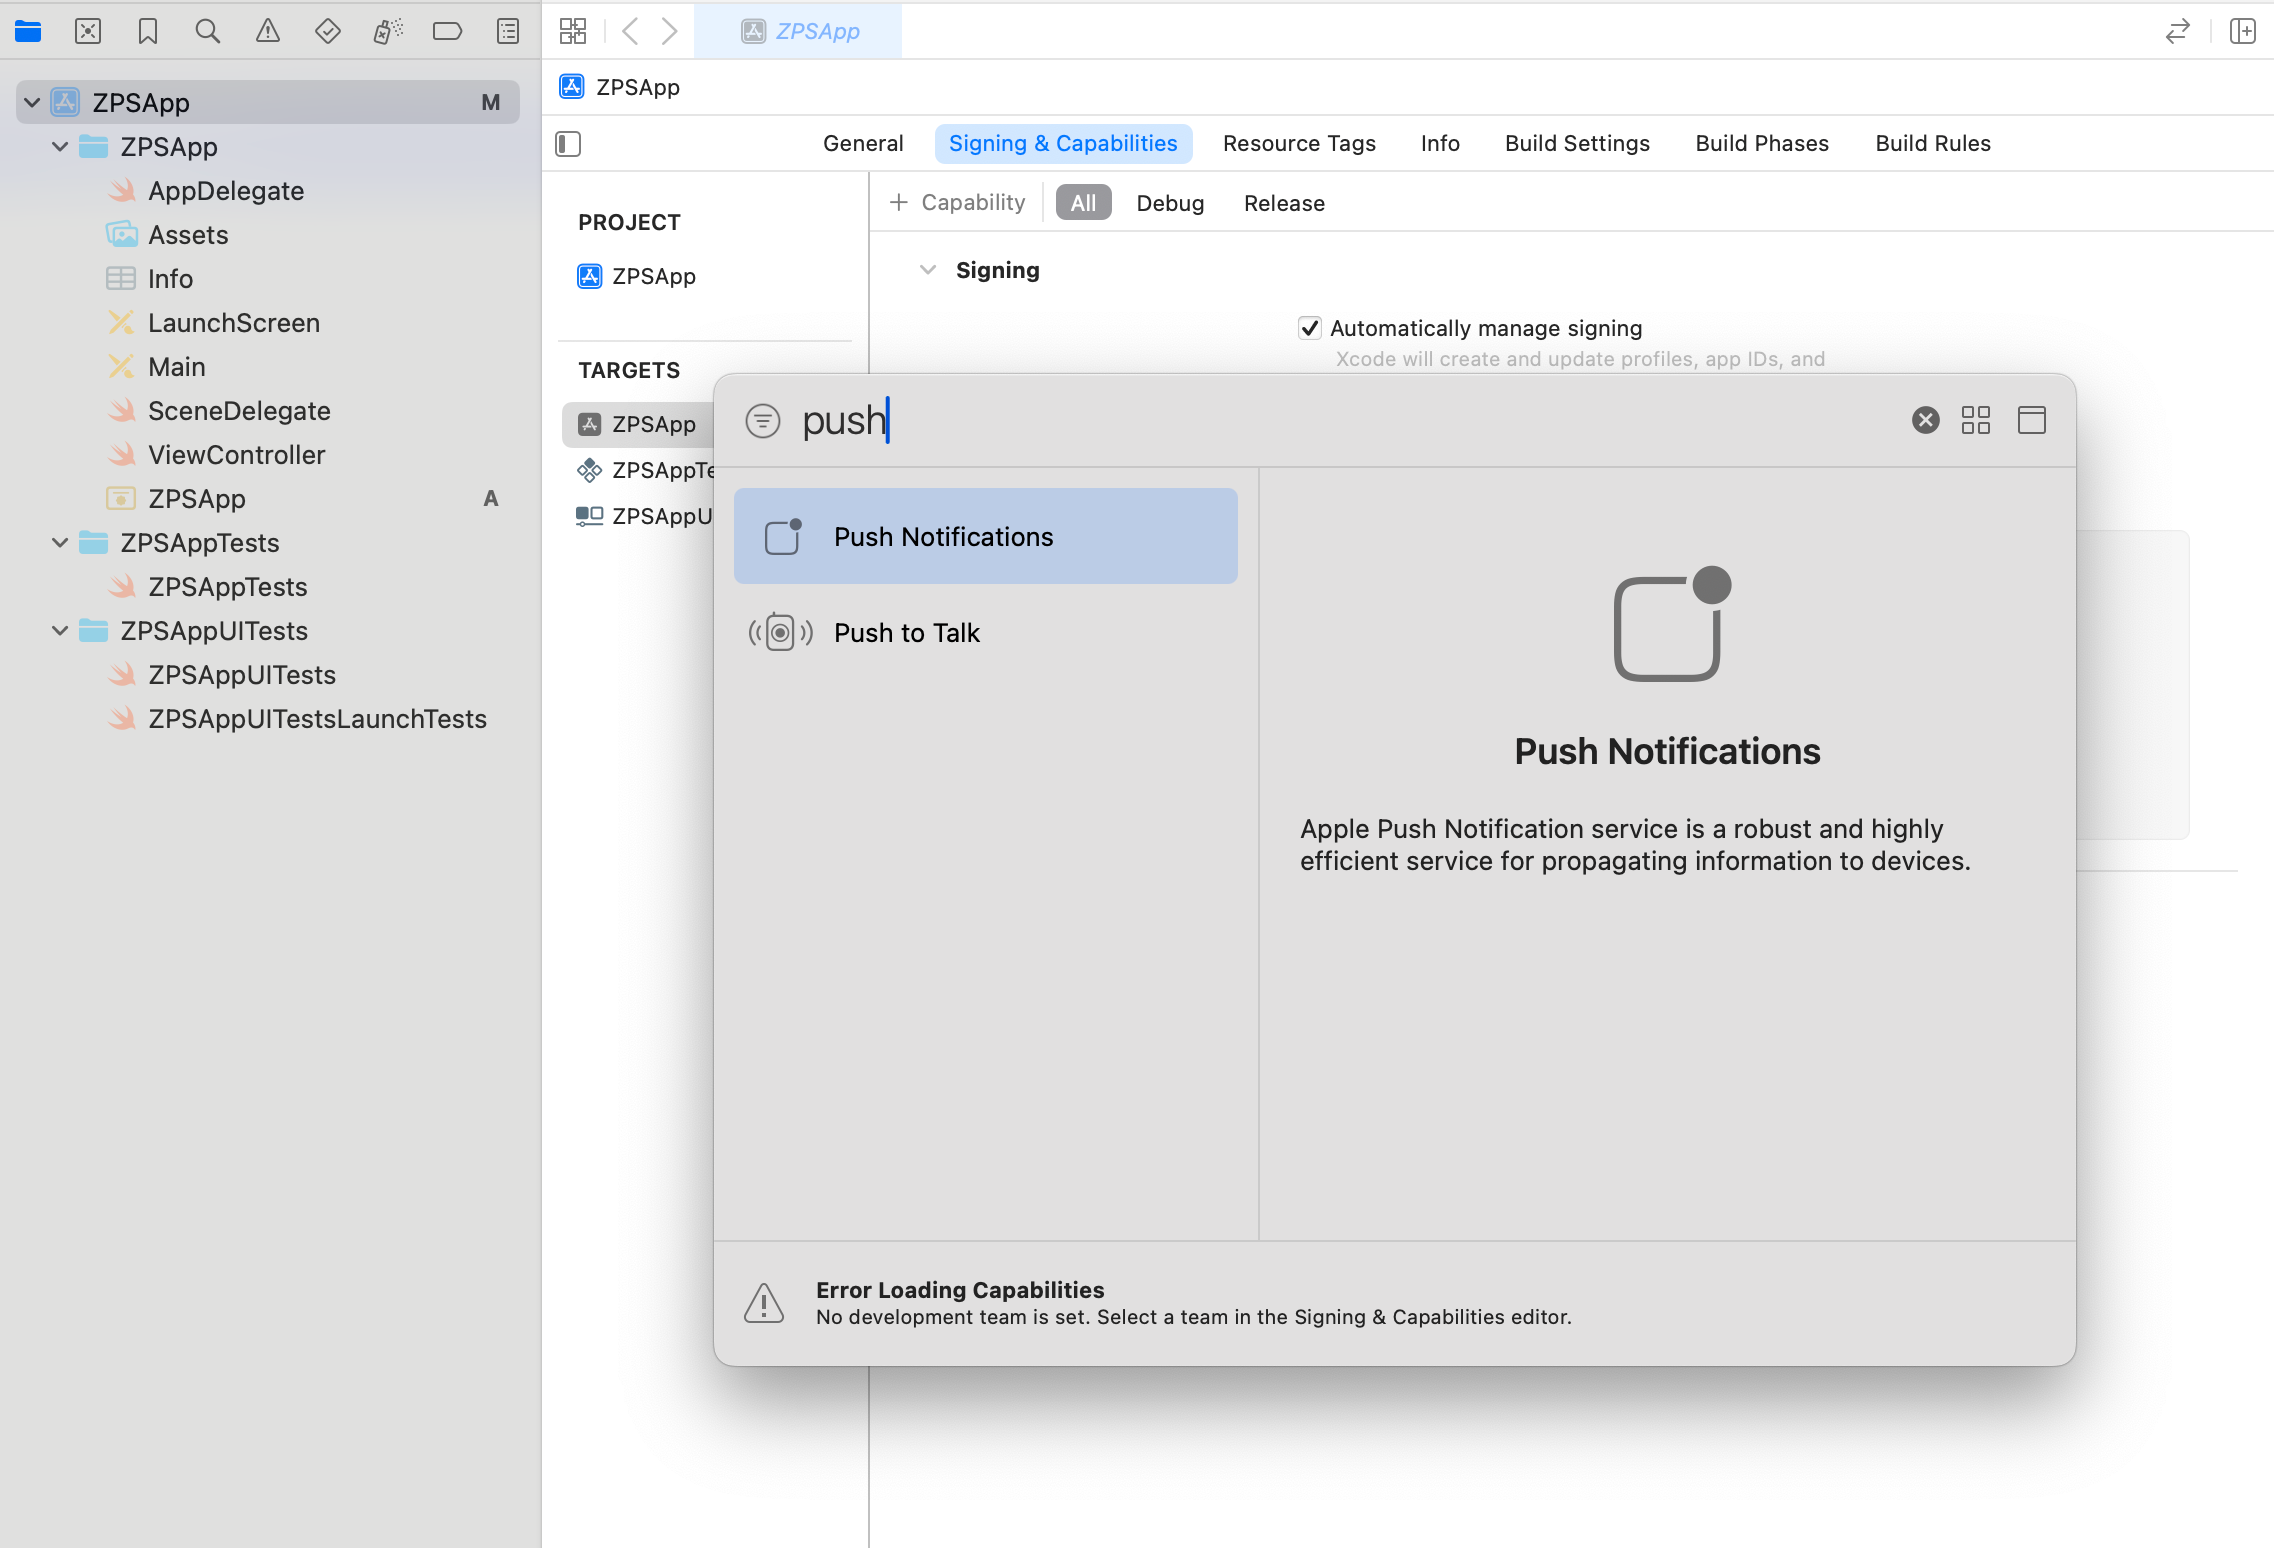Open the issue navigator warning icon
The height and width of the screenshot is (1548, 2274).
[267, 31]
